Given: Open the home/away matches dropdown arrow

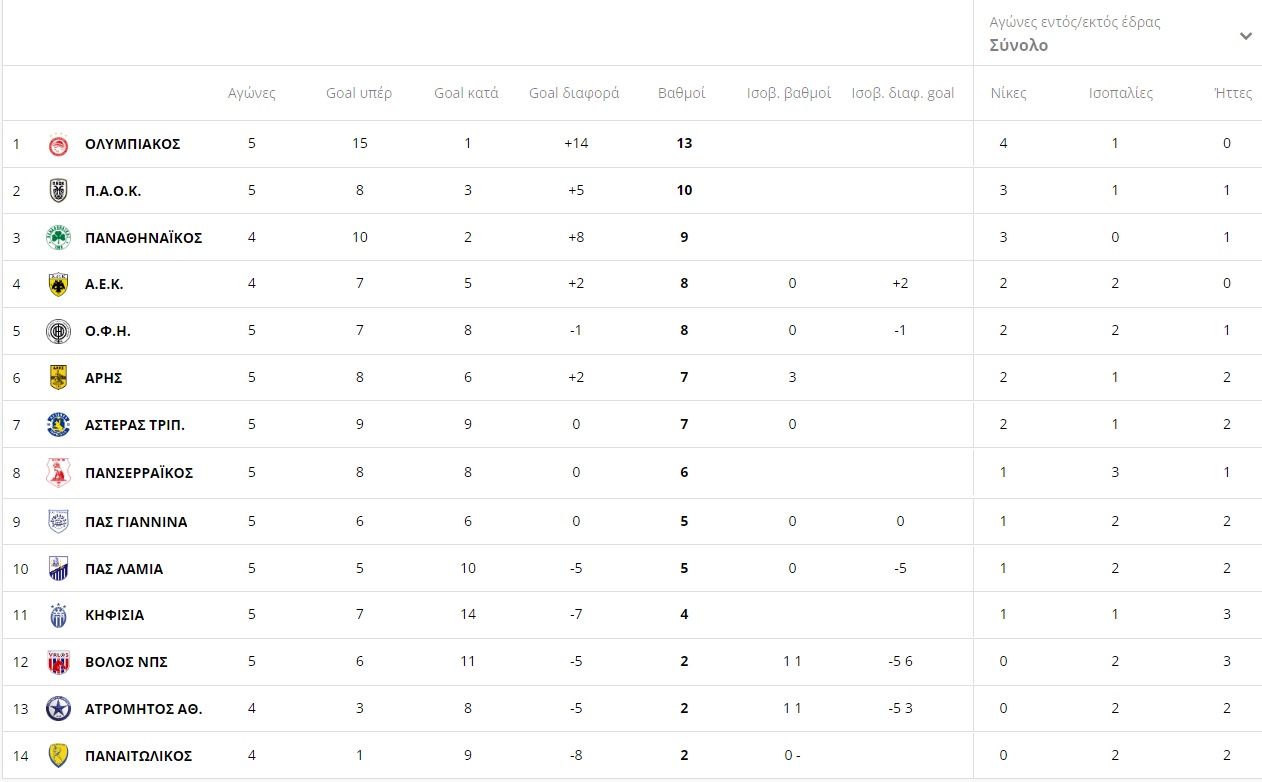Looking at the screenshot, I should click(1245, 36).
